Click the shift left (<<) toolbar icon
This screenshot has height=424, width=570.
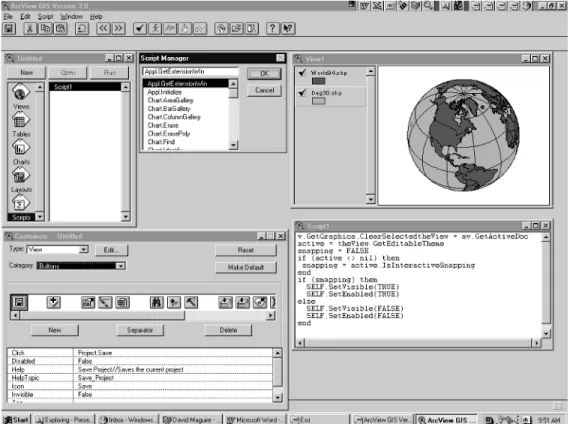pos(103,28)
